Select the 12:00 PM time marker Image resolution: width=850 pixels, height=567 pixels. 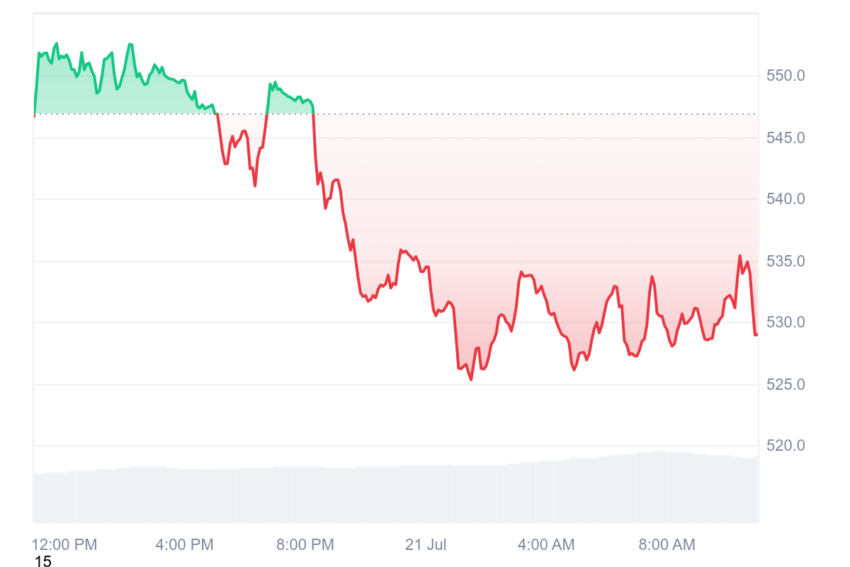tap(65, 544)
